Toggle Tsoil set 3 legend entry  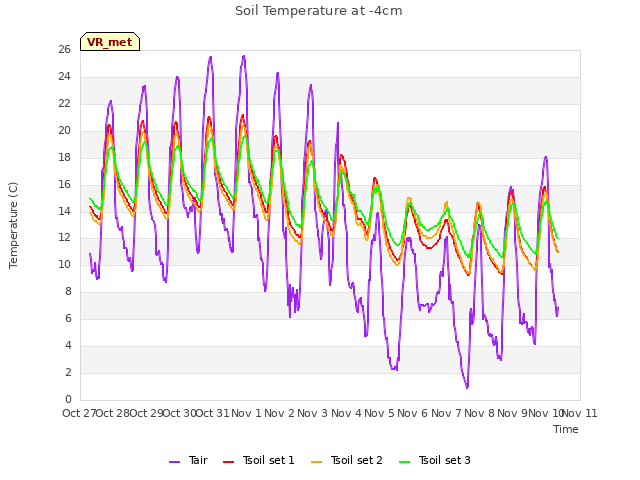click(435, 460)
